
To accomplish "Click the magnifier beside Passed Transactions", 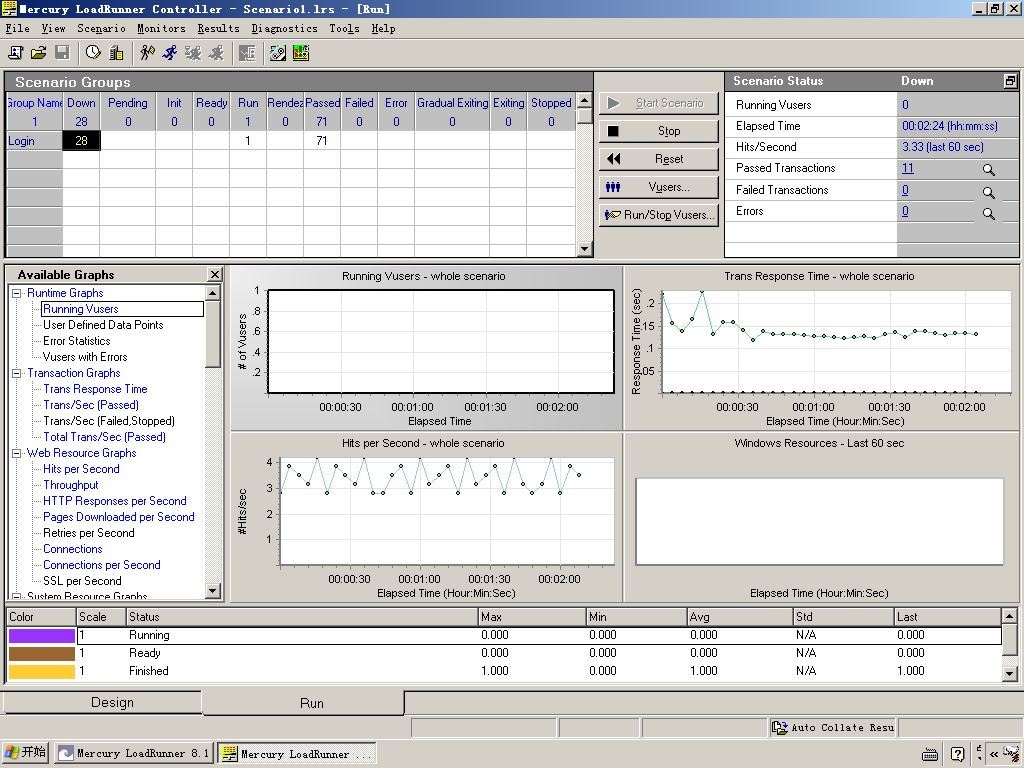I will pyautogui.click(x=989, y=170).
